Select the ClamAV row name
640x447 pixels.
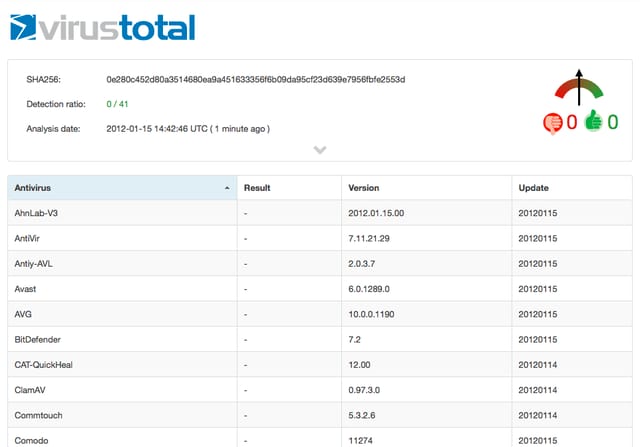pyautogui.click(x=30, y=390)
